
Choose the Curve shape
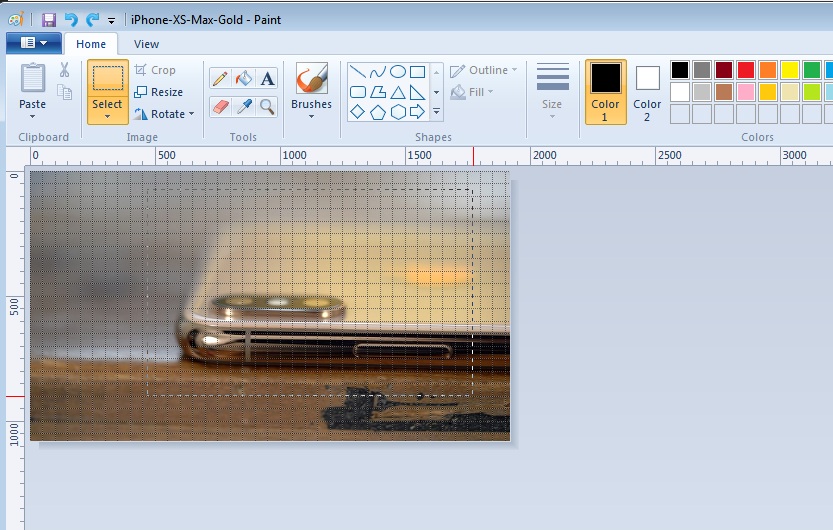click(x=378, y=72)
